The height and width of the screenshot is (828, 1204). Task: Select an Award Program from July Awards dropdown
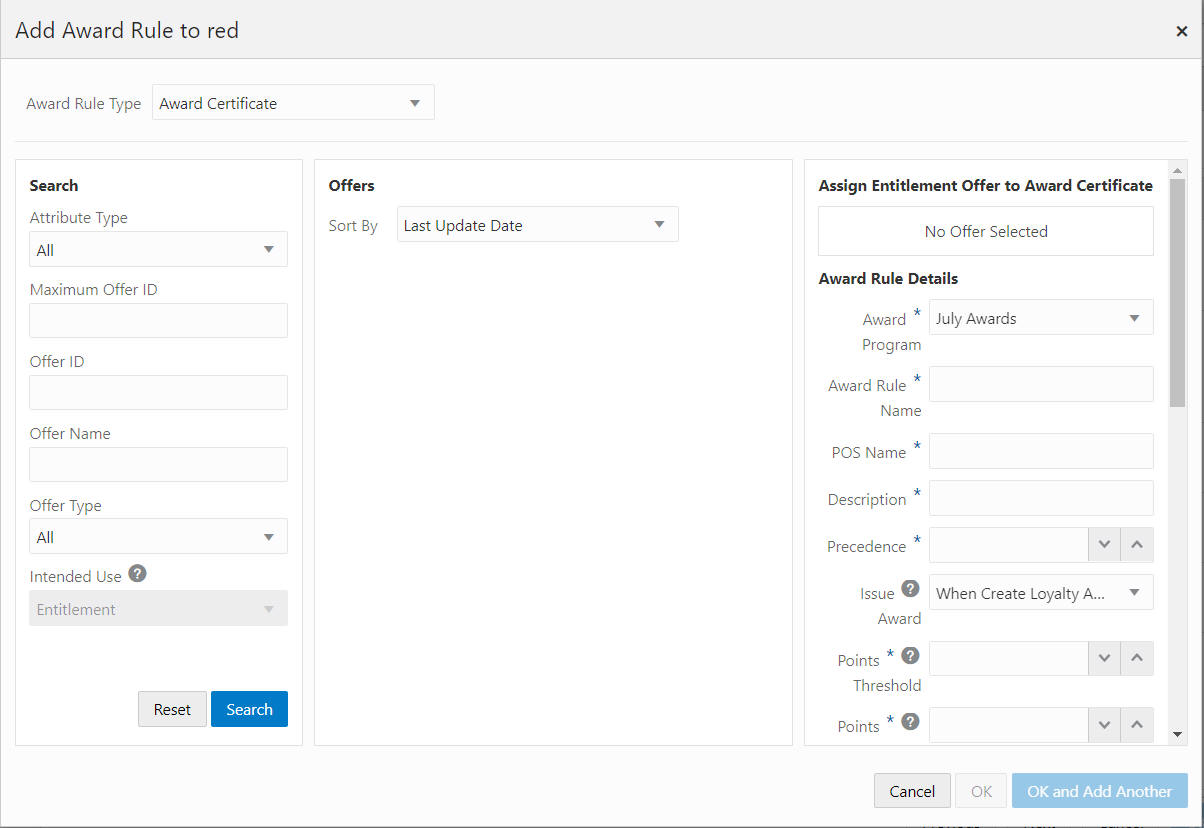1041,317
